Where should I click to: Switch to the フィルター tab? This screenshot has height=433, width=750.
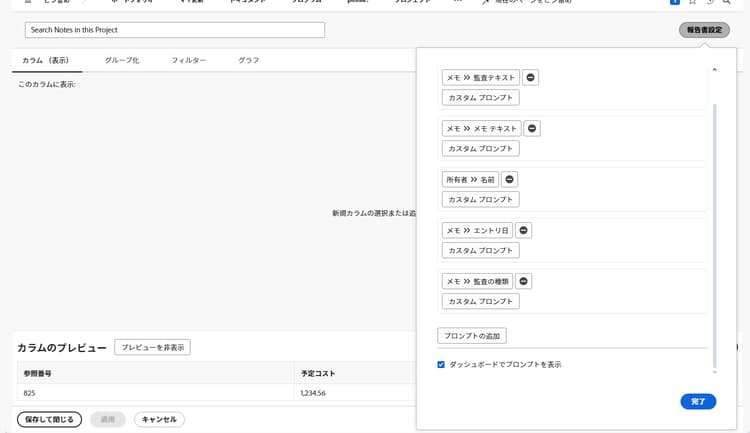pos(189,60)
